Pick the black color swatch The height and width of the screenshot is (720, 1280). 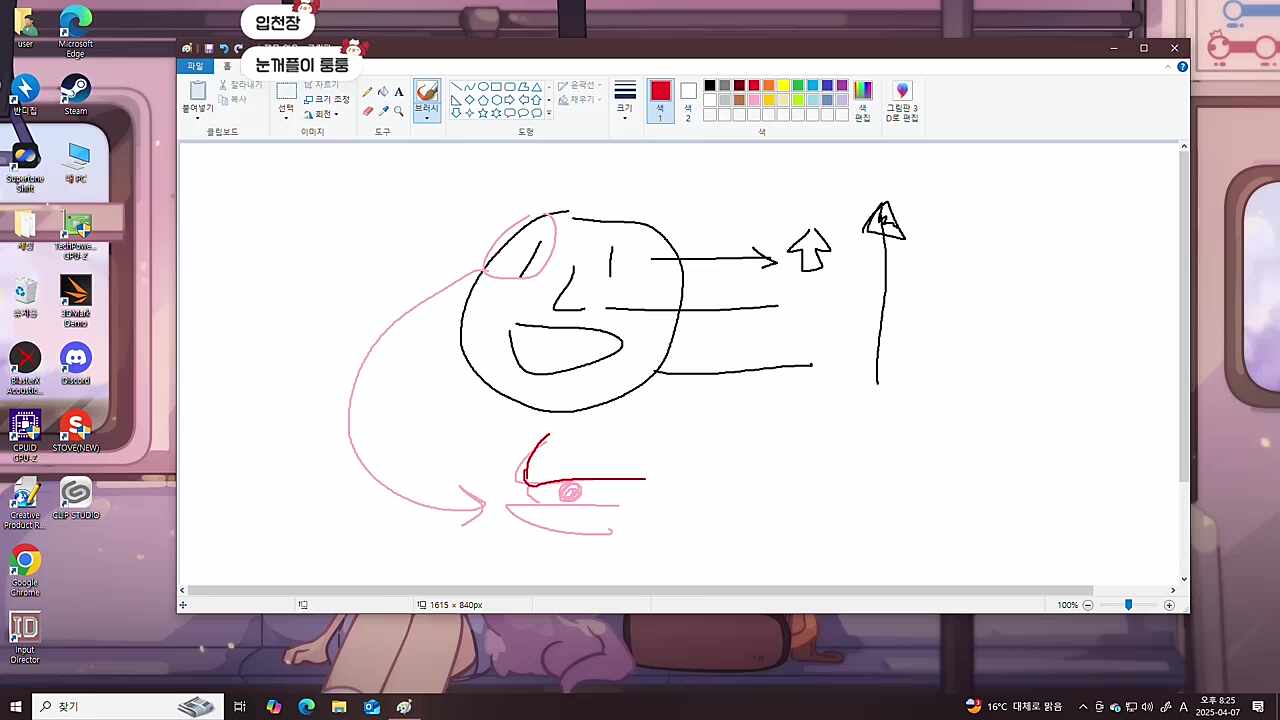click(x=710, y=86)
